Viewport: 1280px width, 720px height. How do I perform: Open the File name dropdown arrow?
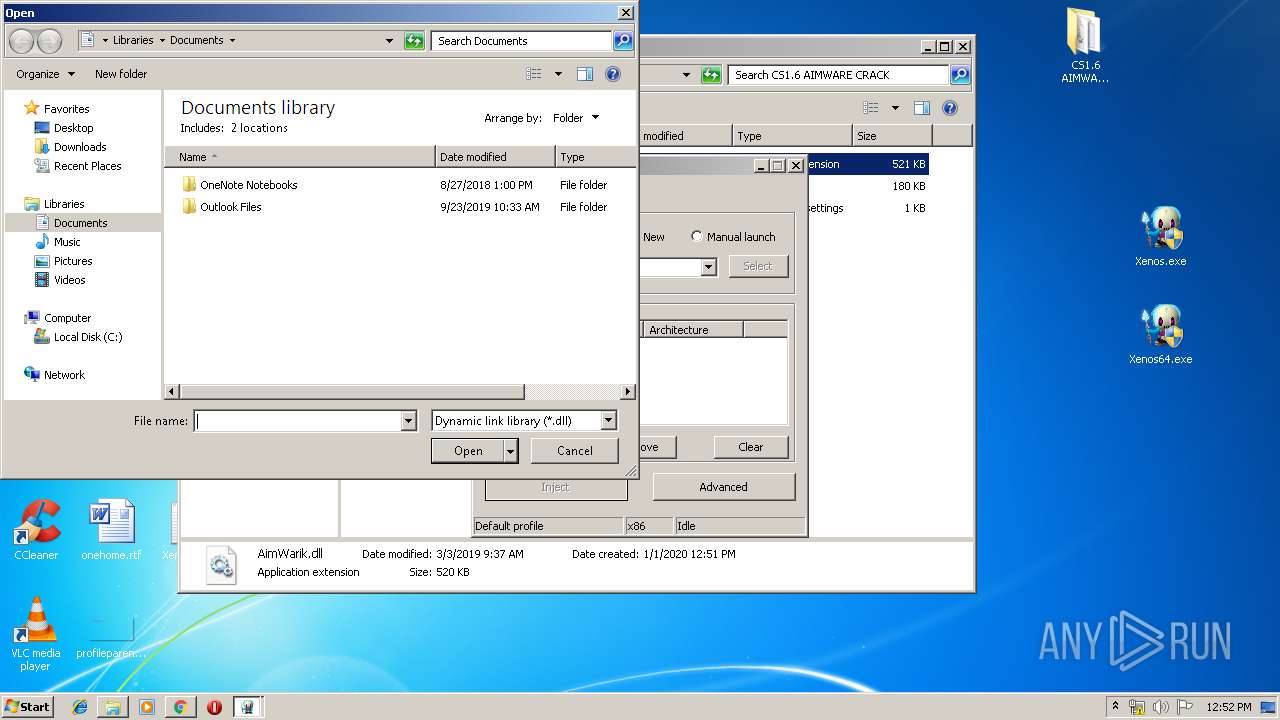coord(408,421)
